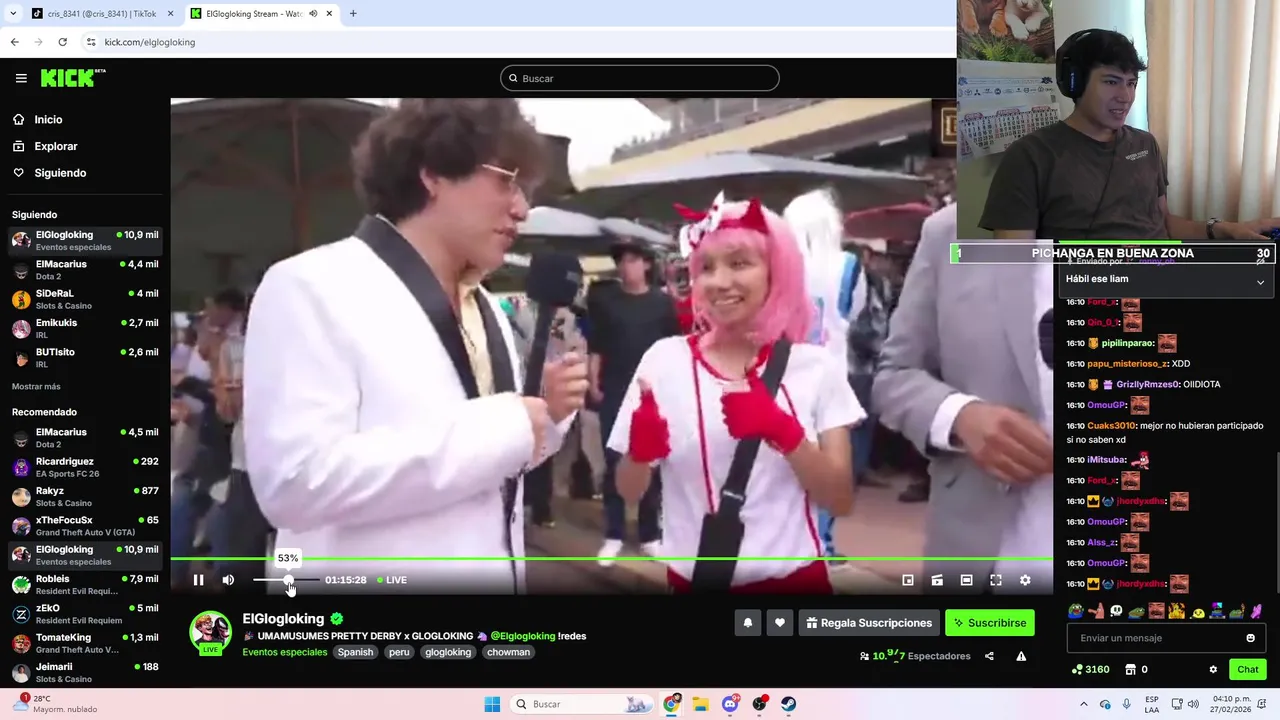This screenshot has width=1280, height=720.
Task: Open ElMacarius Dota 2 in Siguiendo list
Action: click(x=85, y=270)
